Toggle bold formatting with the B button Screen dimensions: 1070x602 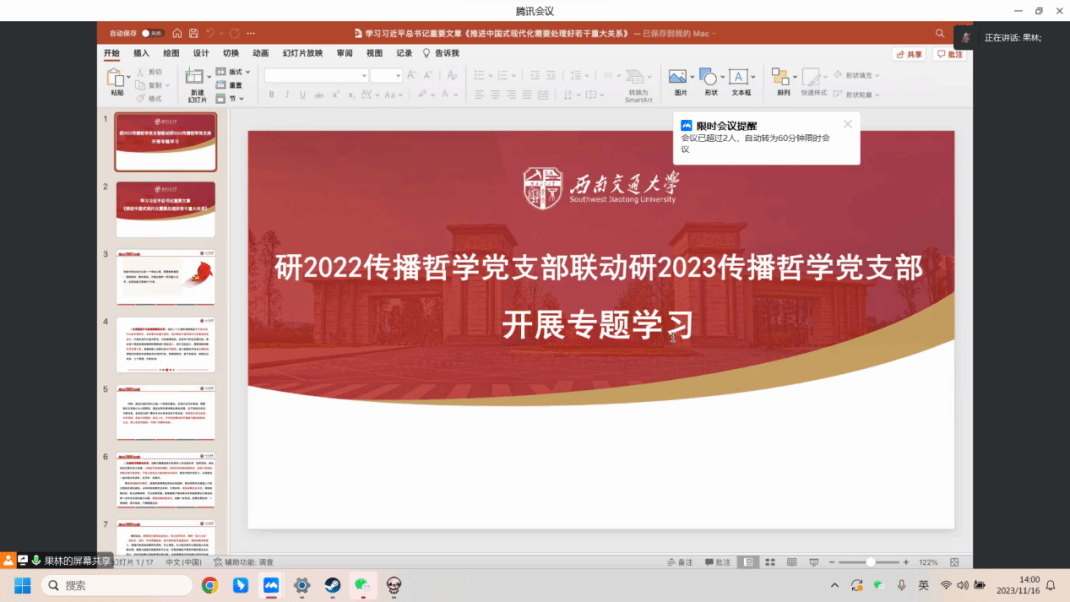(x=271, y=95)
